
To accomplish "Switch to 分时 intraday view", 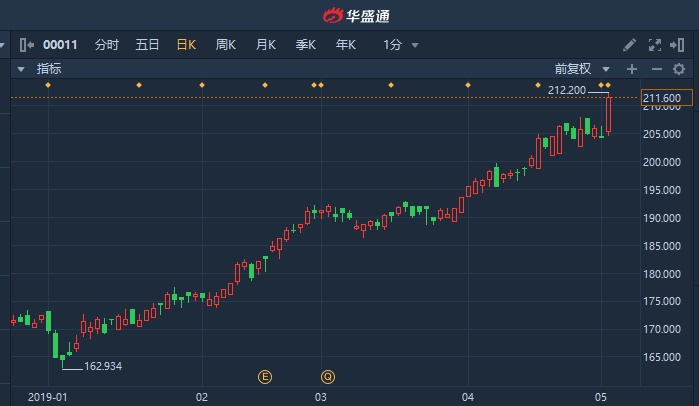I will (x=107, y=45).
